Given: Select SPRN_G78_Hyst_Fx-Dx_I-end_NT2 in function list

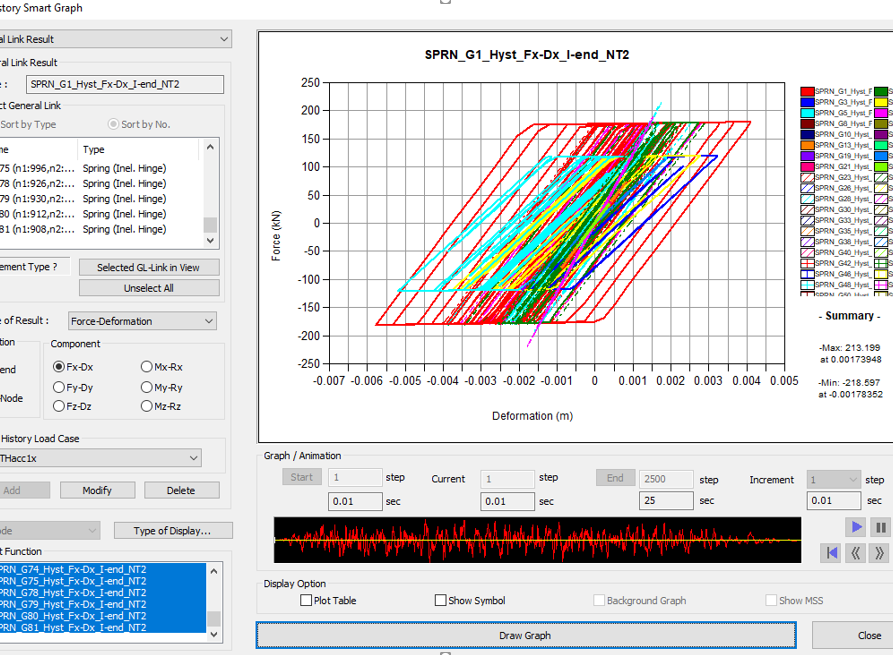Looking at the screenshot, I should coord(103,593).
